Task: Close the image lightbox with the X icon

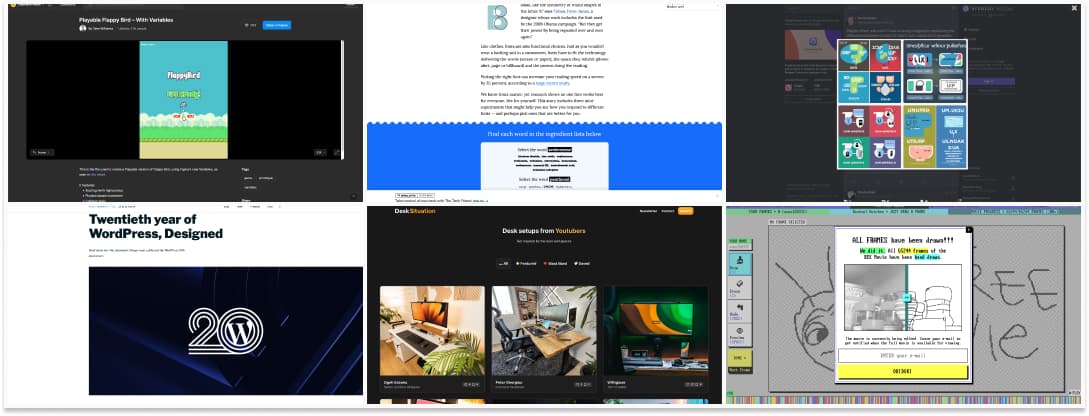Action: point(1074,8)
